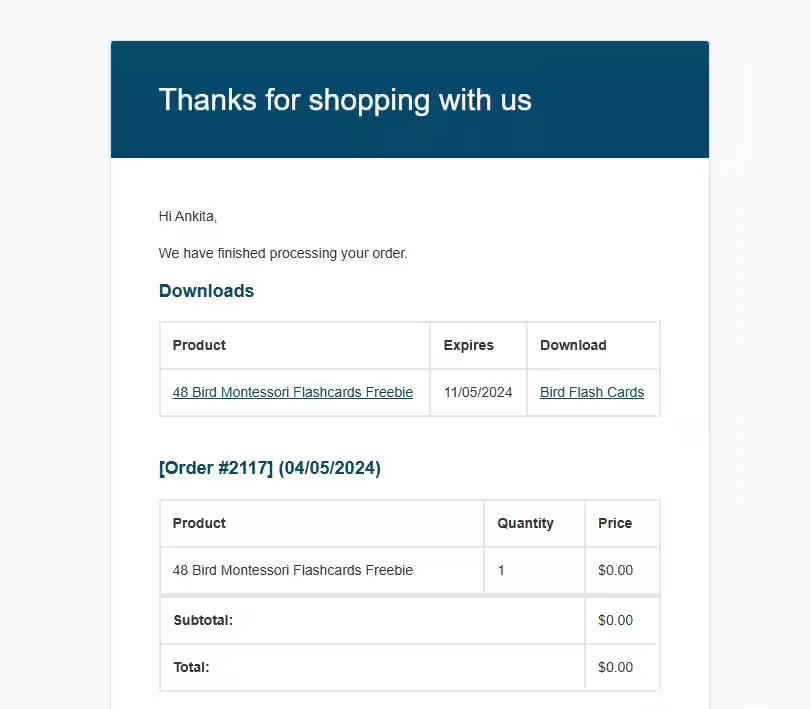The image size is (811, 709).
Task: Click the Price column header
Action: coord(615,523)
